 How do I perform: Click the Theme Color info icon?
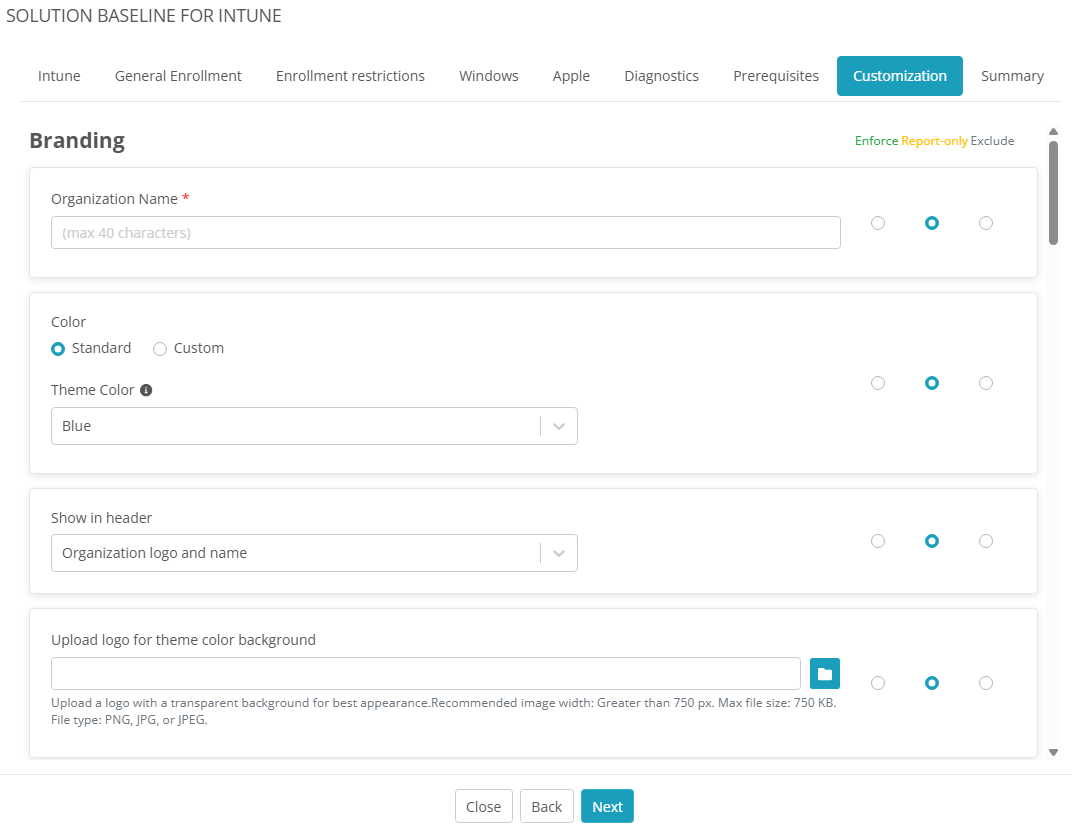tap(146, 390)
